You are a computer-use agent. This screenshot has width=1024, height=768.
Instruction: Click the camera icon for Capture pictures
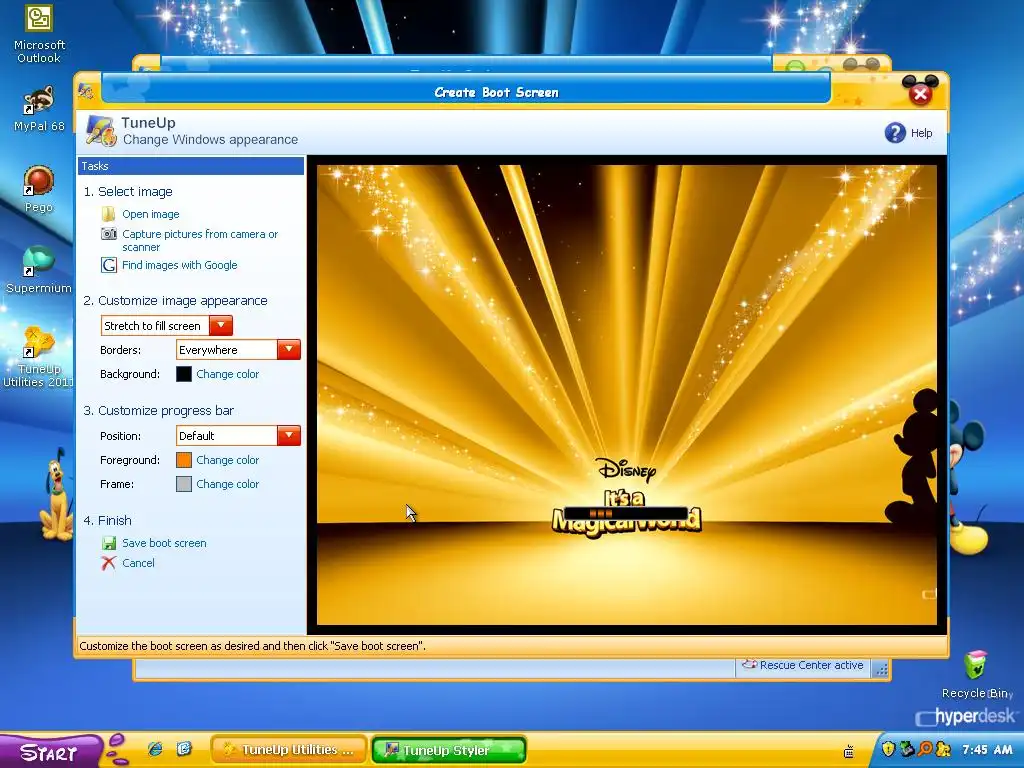click(108, 234)
